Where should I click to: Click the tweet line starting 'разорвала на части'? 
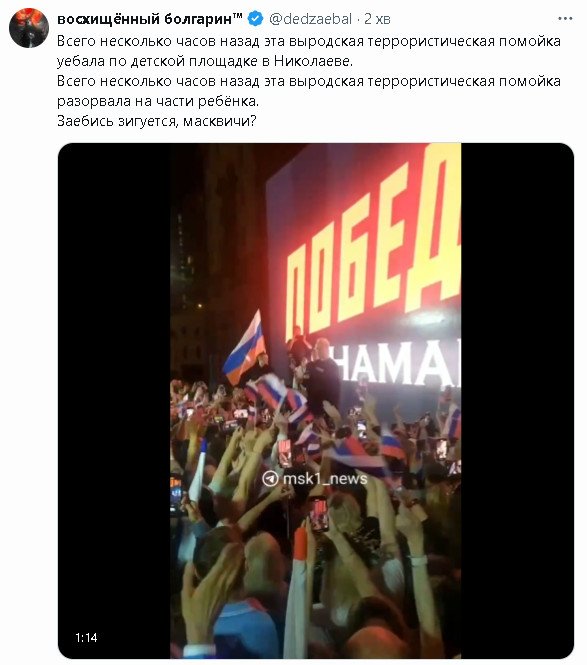coord(158,101)
